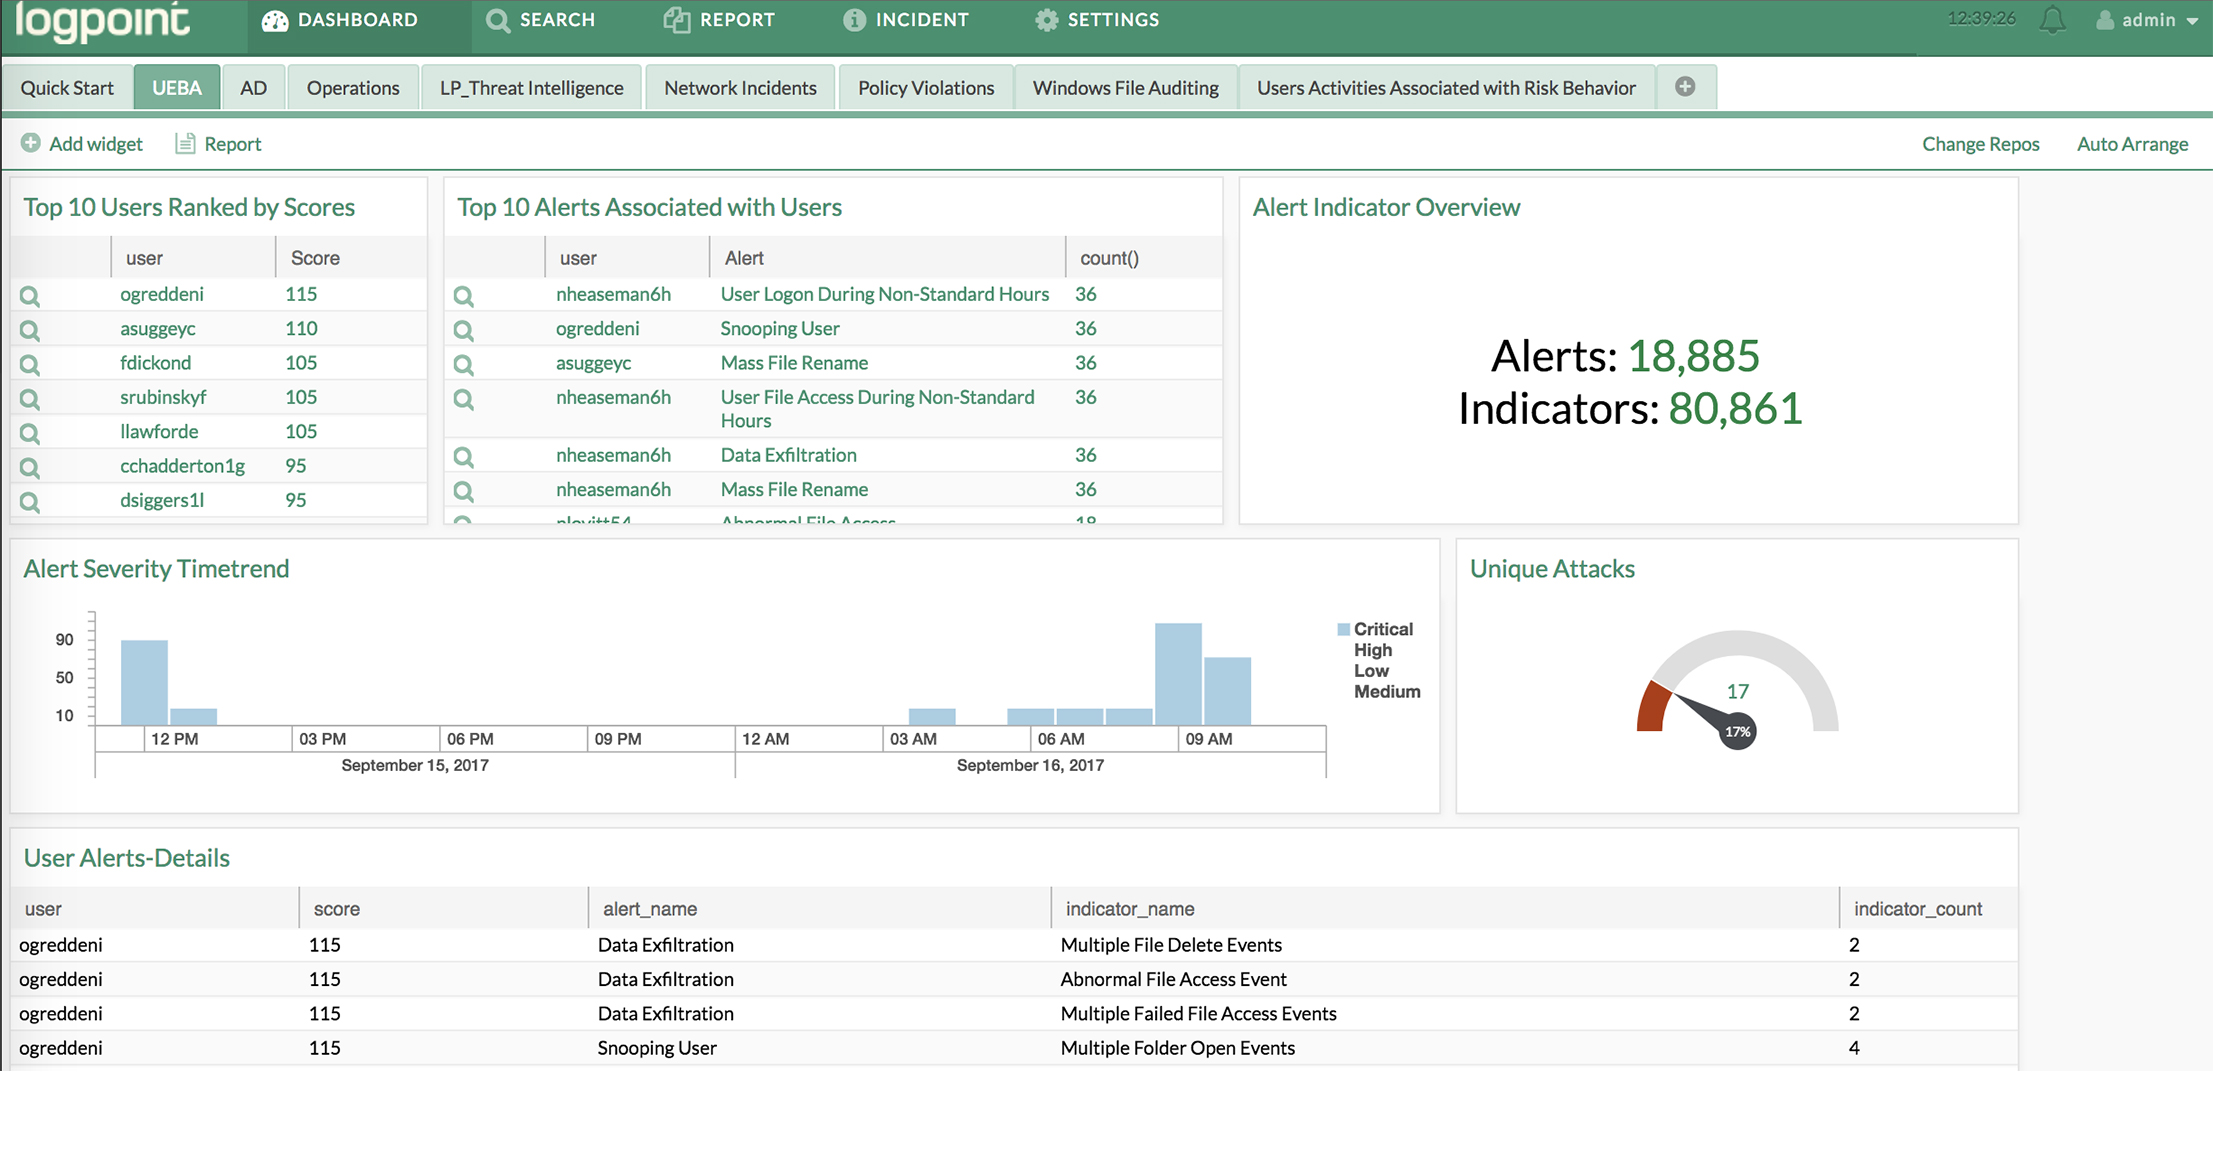Viewport: 2213px width, 1167px height.
Task: Click the tallest bar near 09 AM
Action: coord(1178,675)
